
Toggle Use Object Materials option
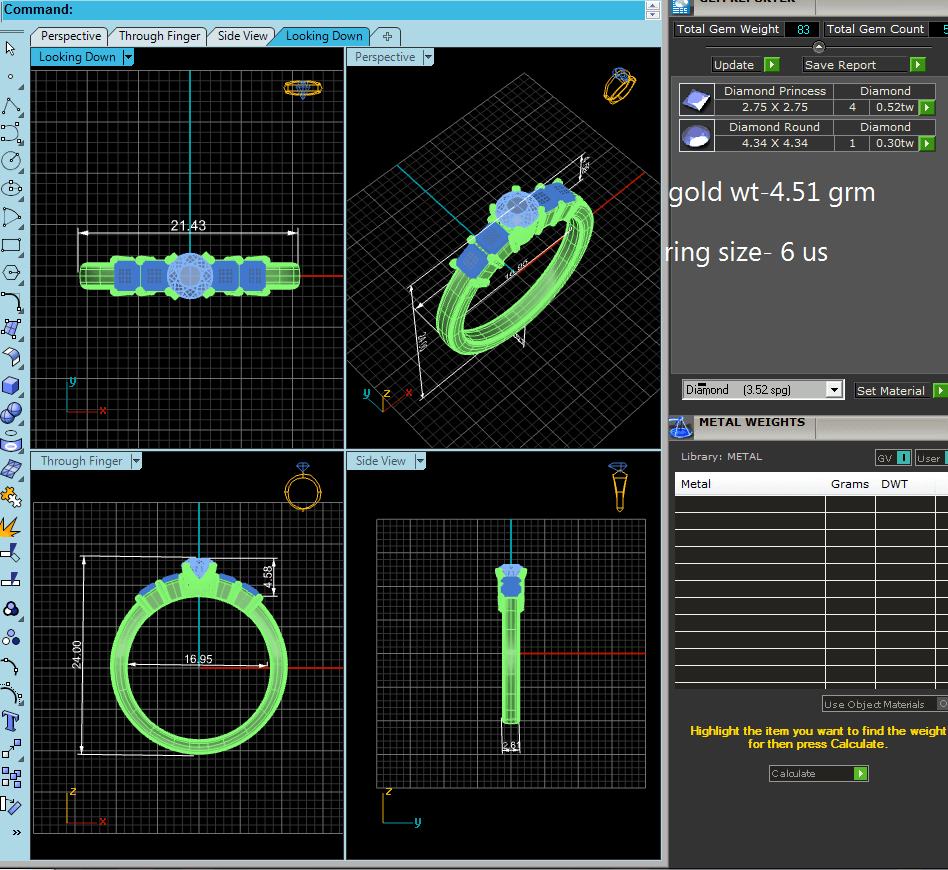click(x=942, y=704)
